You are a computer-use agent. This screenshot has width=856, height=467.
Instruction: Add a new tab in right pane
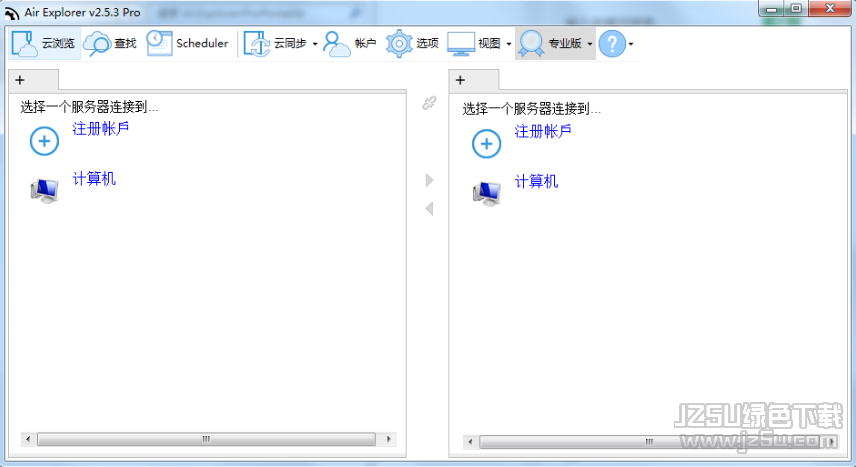click(x=460, y=80)
